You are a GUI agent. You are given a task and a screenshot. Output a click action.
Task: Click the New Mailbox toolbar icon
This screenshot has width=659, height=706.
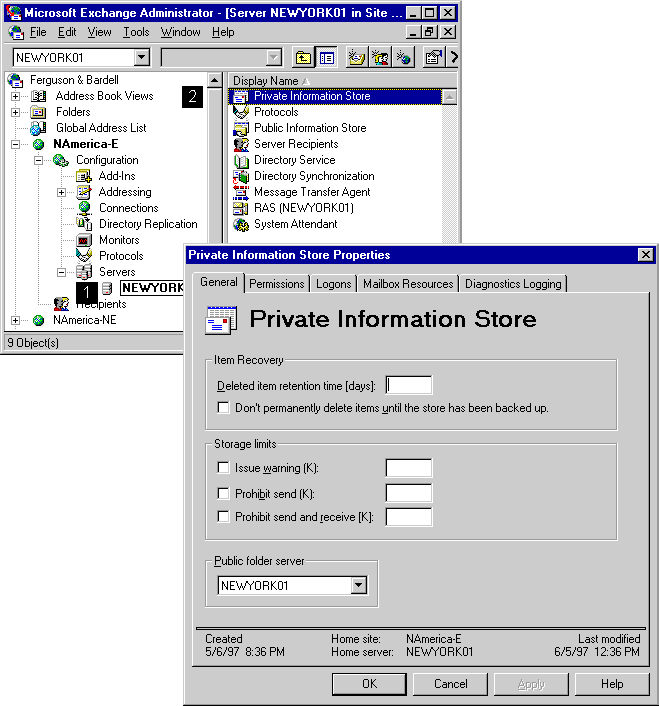click(x=357, y=58)
